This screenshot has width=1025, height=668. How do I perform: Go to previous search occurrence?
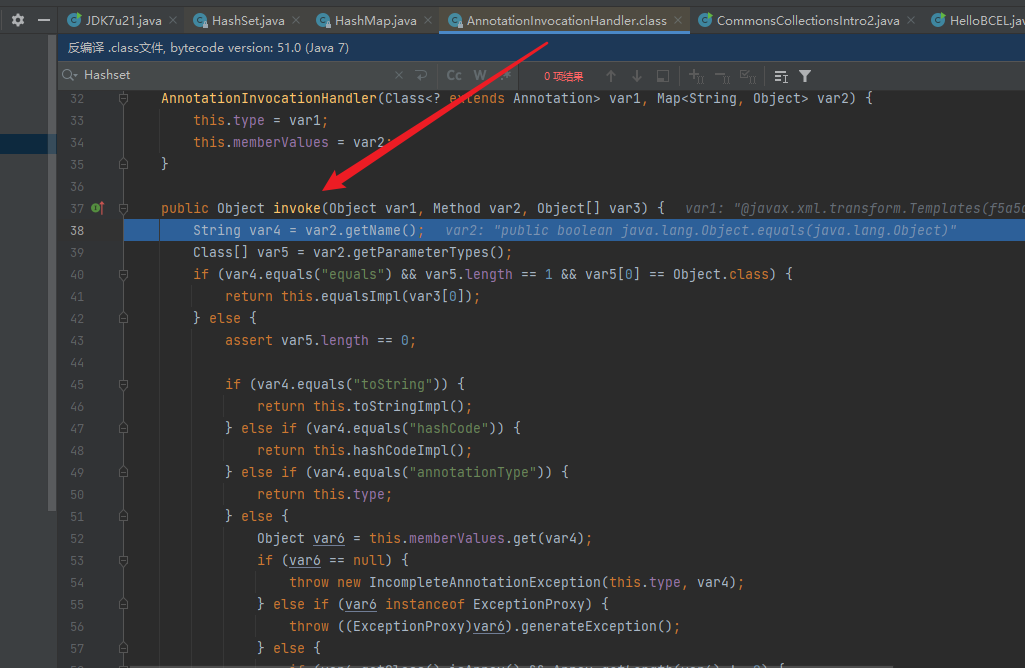tap(611, 76)
